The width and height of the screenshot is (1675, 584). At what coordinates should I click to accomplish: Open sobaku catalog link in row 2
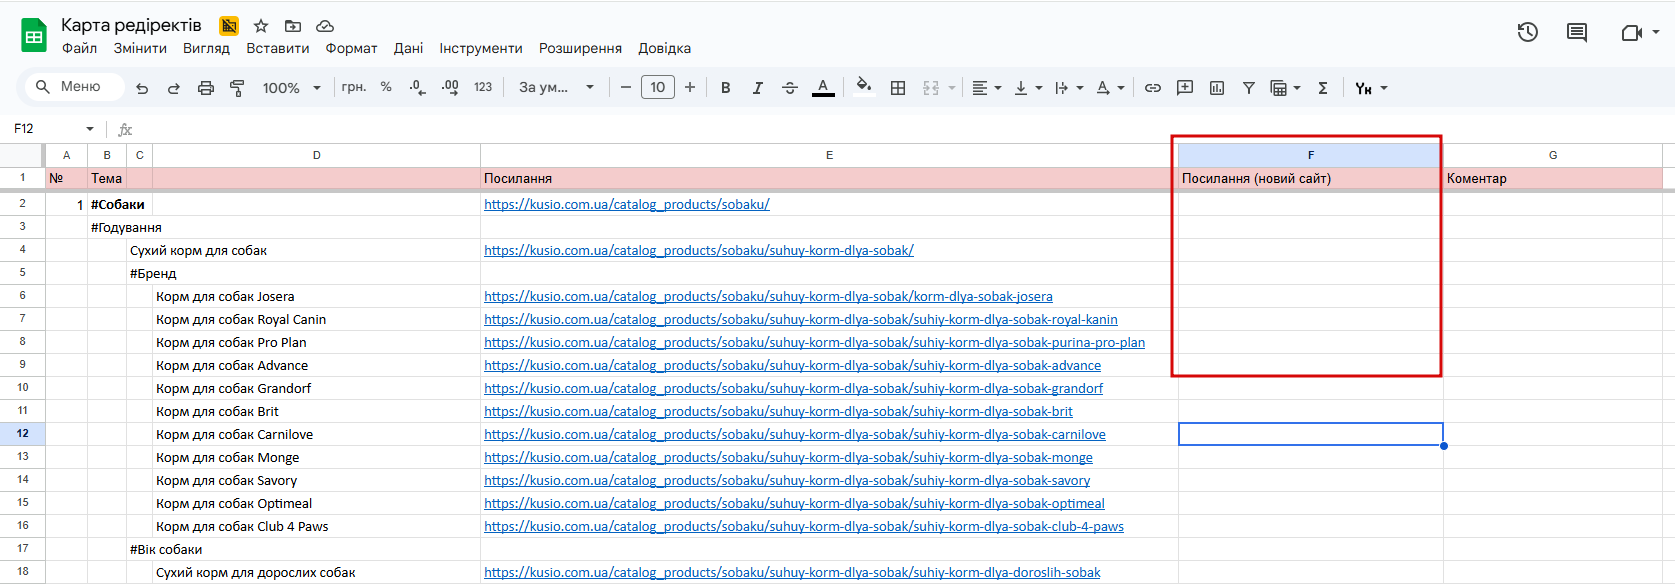[627, 204]
